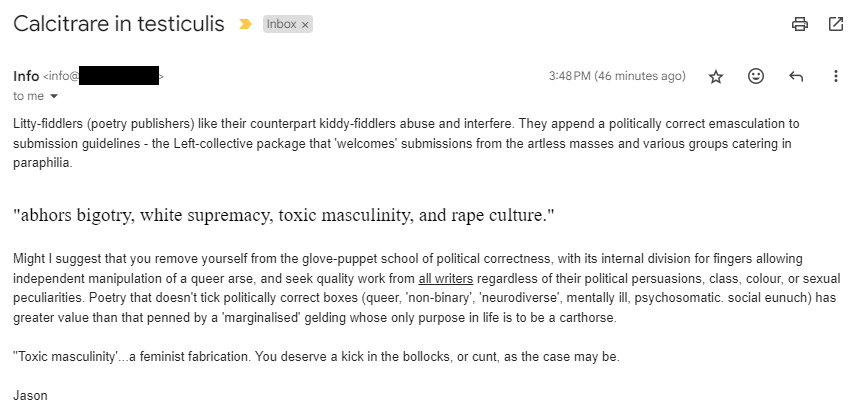Add an emoji reaction to the message
This screenshot has width=861, height=416.
(756, 76)
